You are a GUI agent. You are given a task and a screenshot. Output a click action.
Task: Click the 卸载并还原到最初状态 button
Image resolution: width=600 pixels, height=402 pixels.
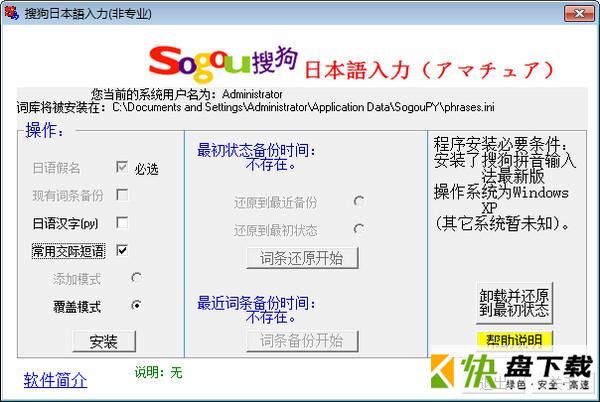(x=514, y=302)
